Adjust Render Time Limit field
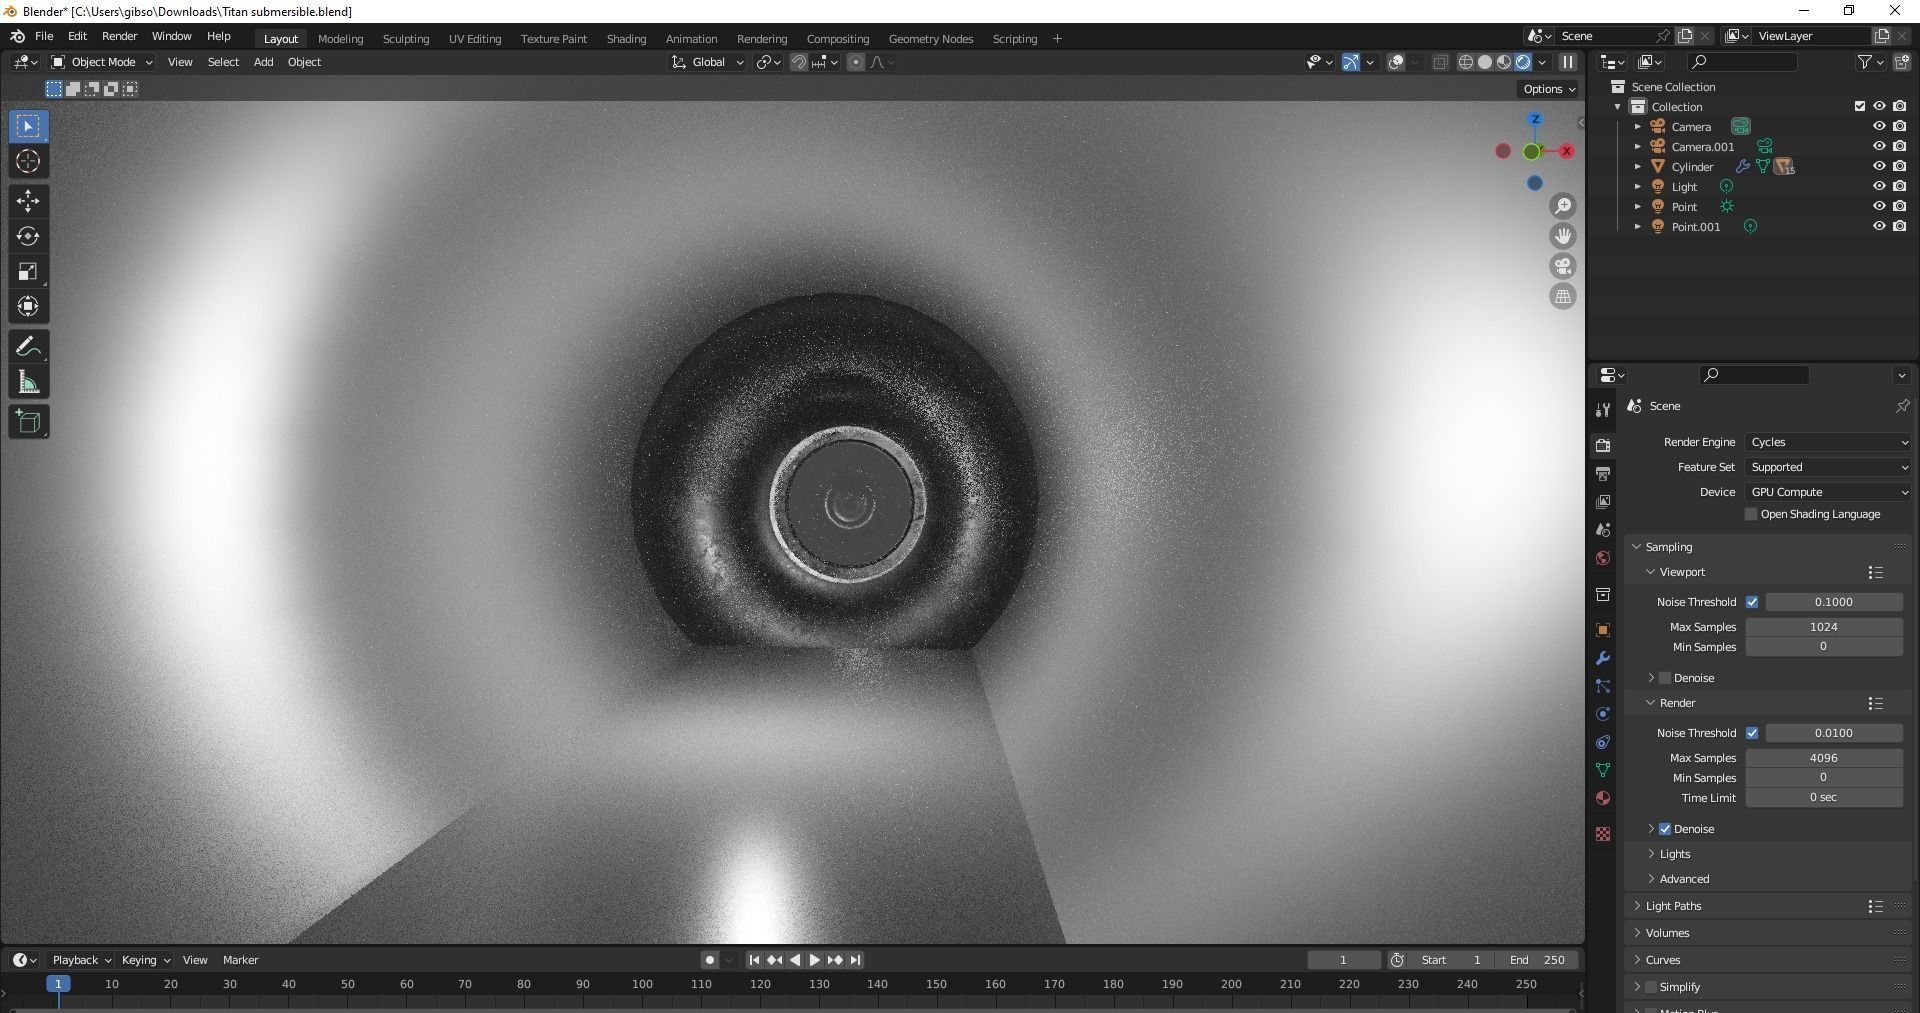The width and height of the screenshot is (1920, 1013). coord(1823,798)
